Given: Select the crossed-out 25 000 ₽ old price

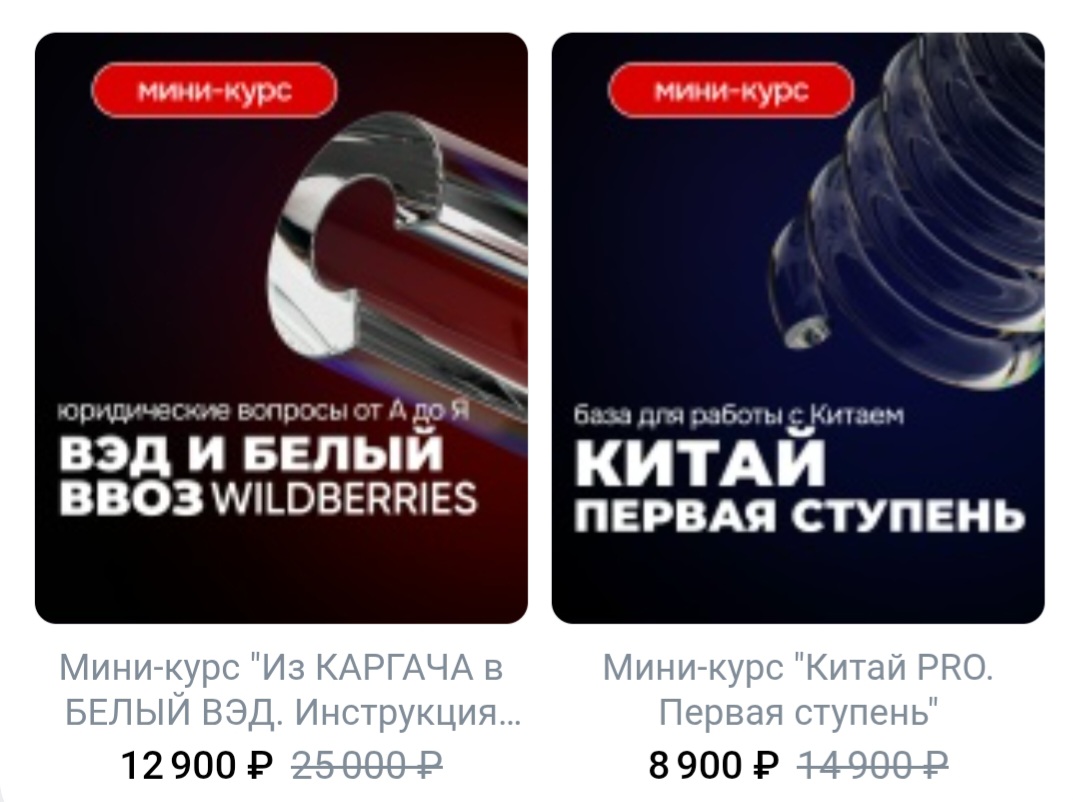Looking at the screenshot, I should (x=367, y=764).
